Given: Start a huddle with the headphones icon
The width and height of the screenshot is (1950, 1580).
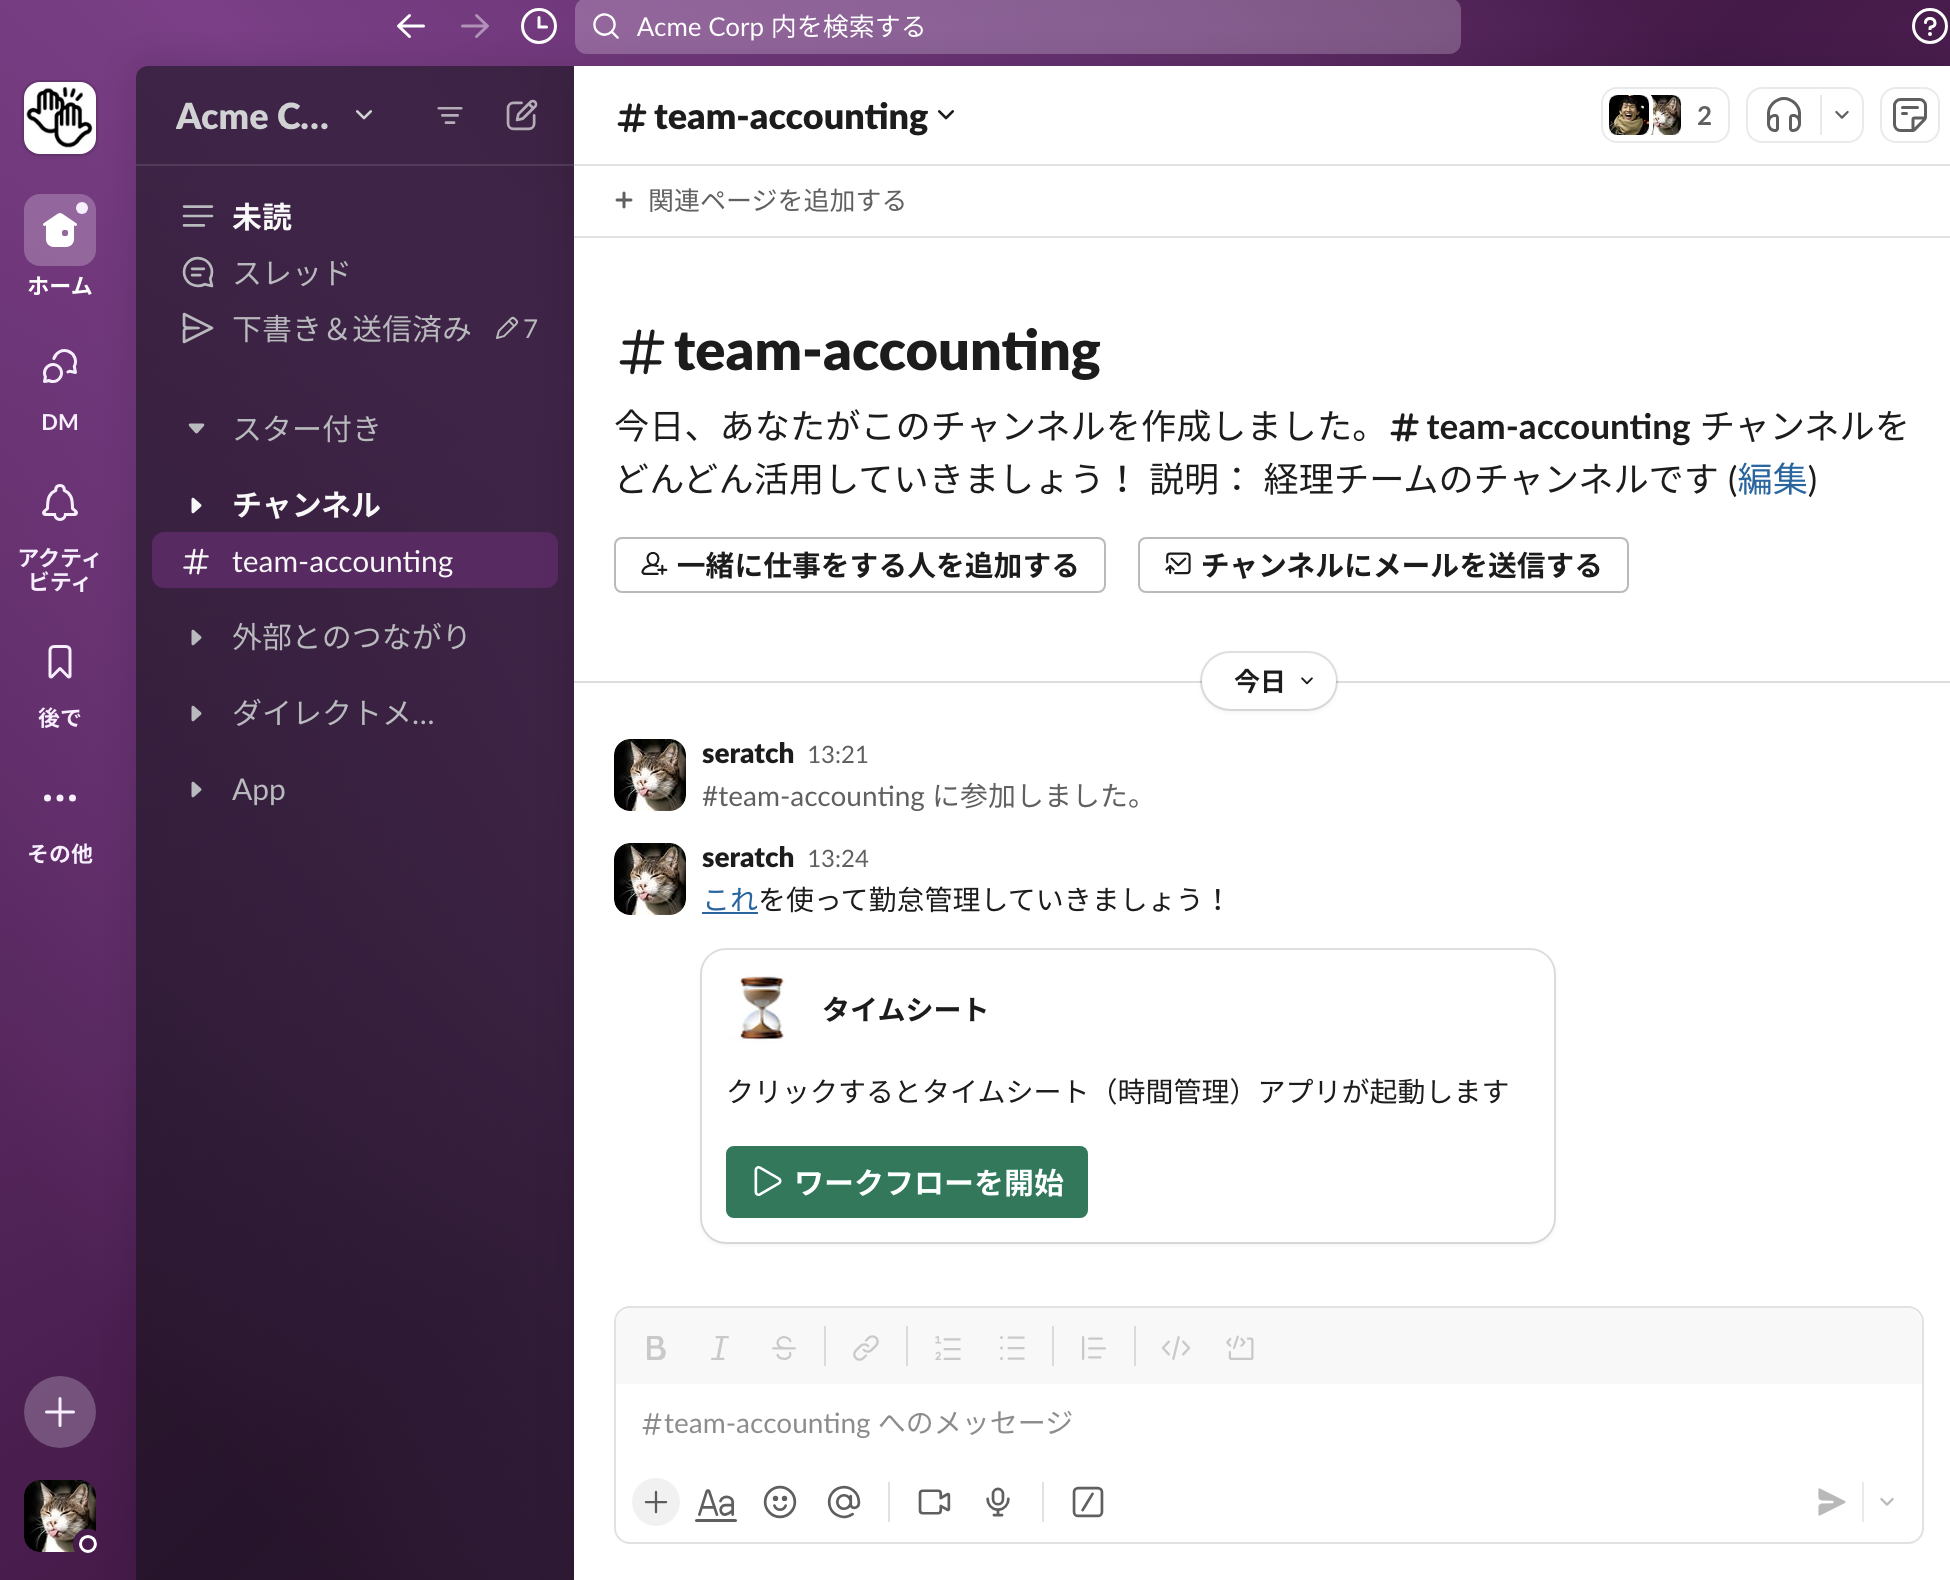Looking at the screenshot, I should tap(1783, 116).
